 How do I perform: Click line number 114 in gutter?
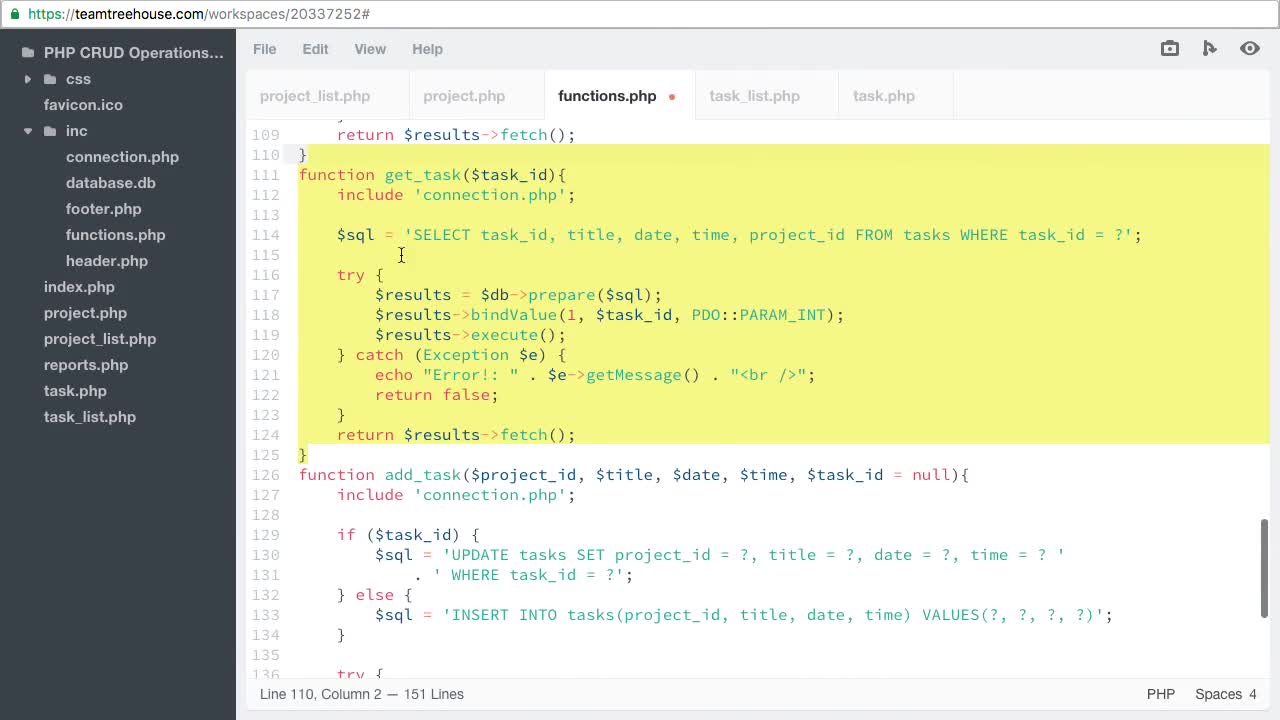(265, 235)
